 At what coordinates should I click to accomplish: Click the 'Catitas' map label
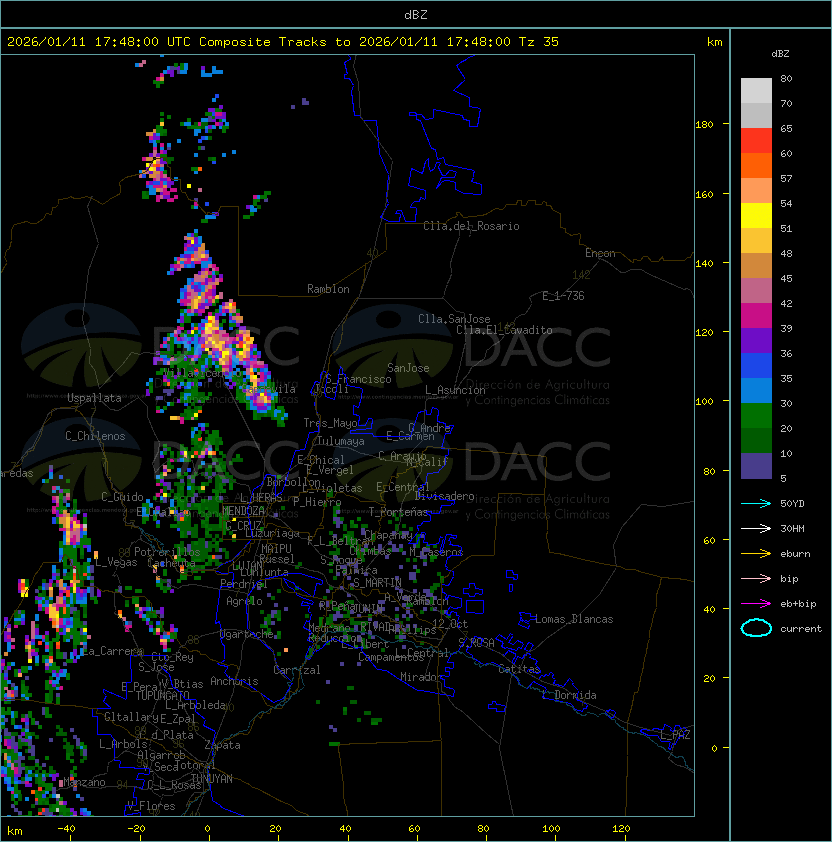(519, 669)
